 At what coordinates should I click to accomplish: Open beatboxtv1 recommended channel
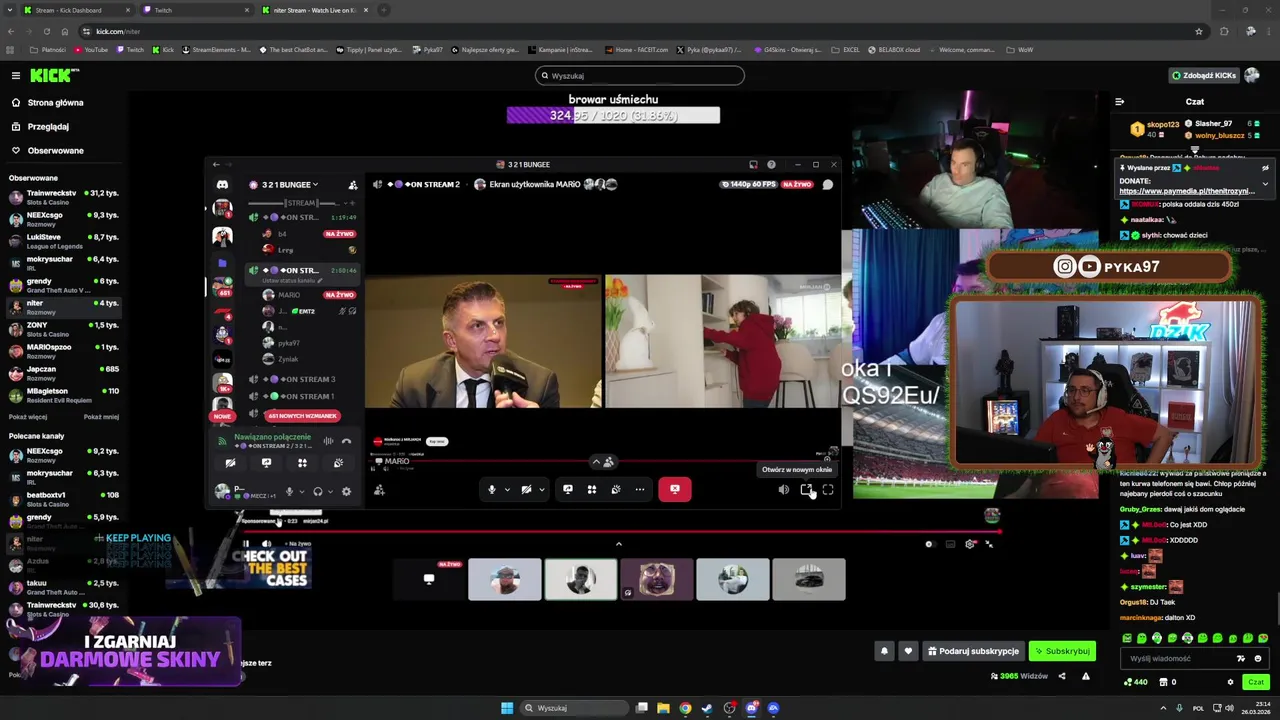coord(62,498)
